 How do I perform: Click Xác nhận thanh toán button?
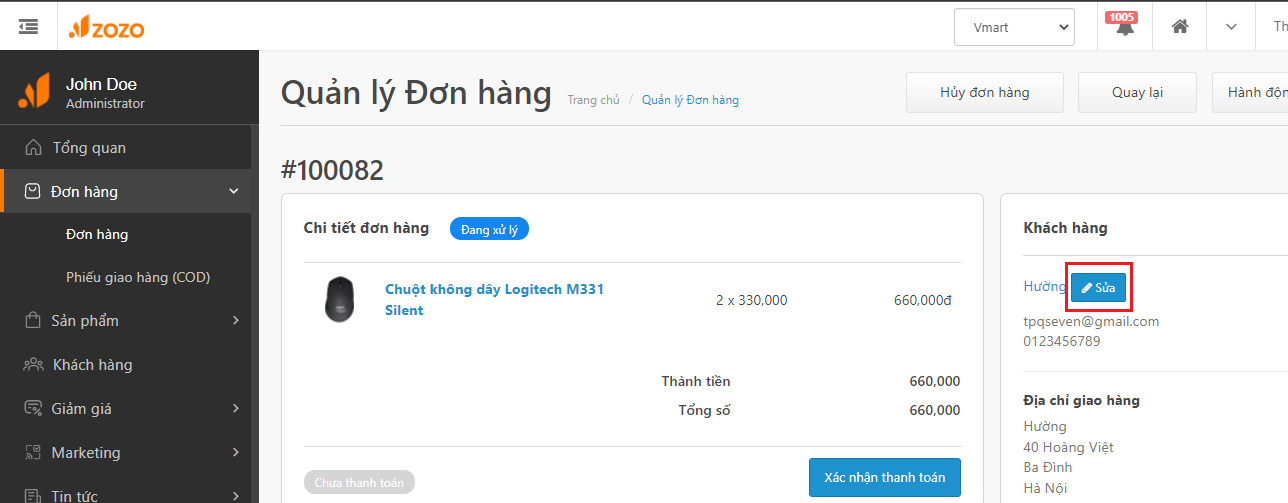pos(884,478)
